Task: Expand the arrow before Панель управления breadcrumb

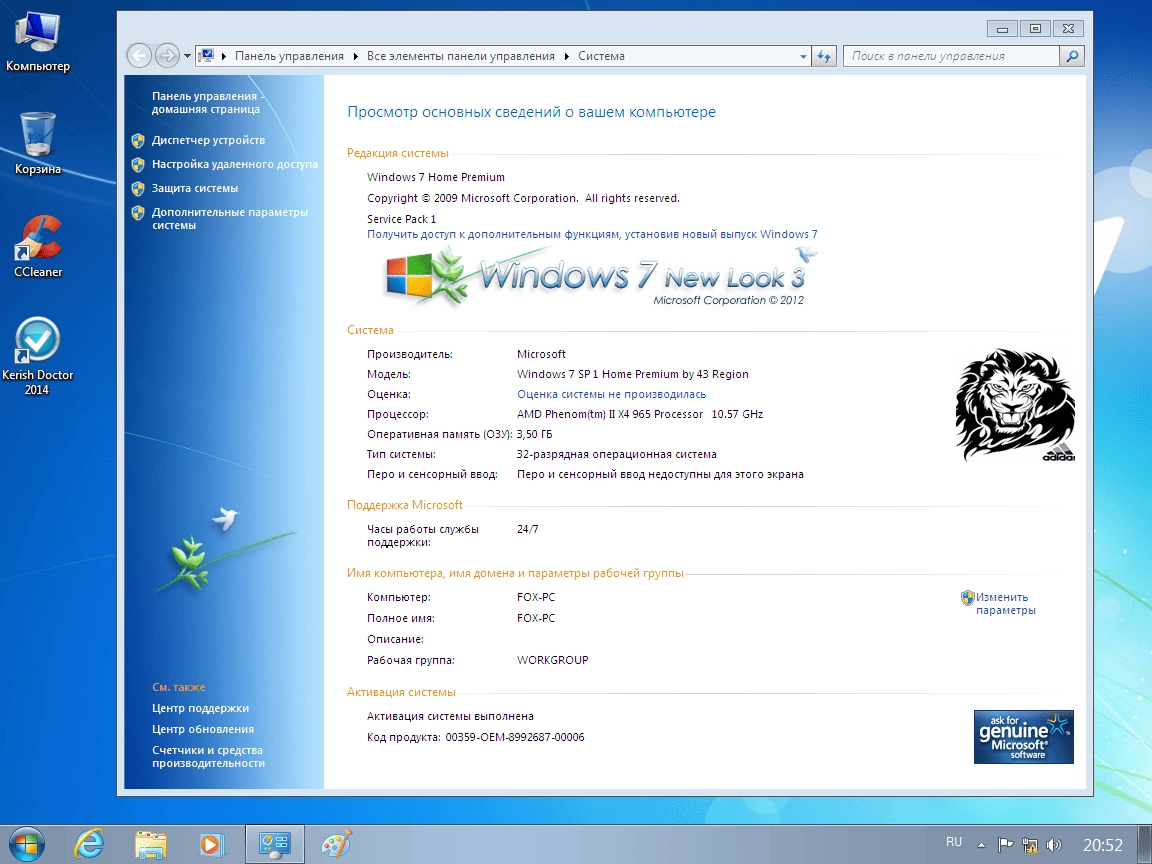Action: [x=223, y=56]
